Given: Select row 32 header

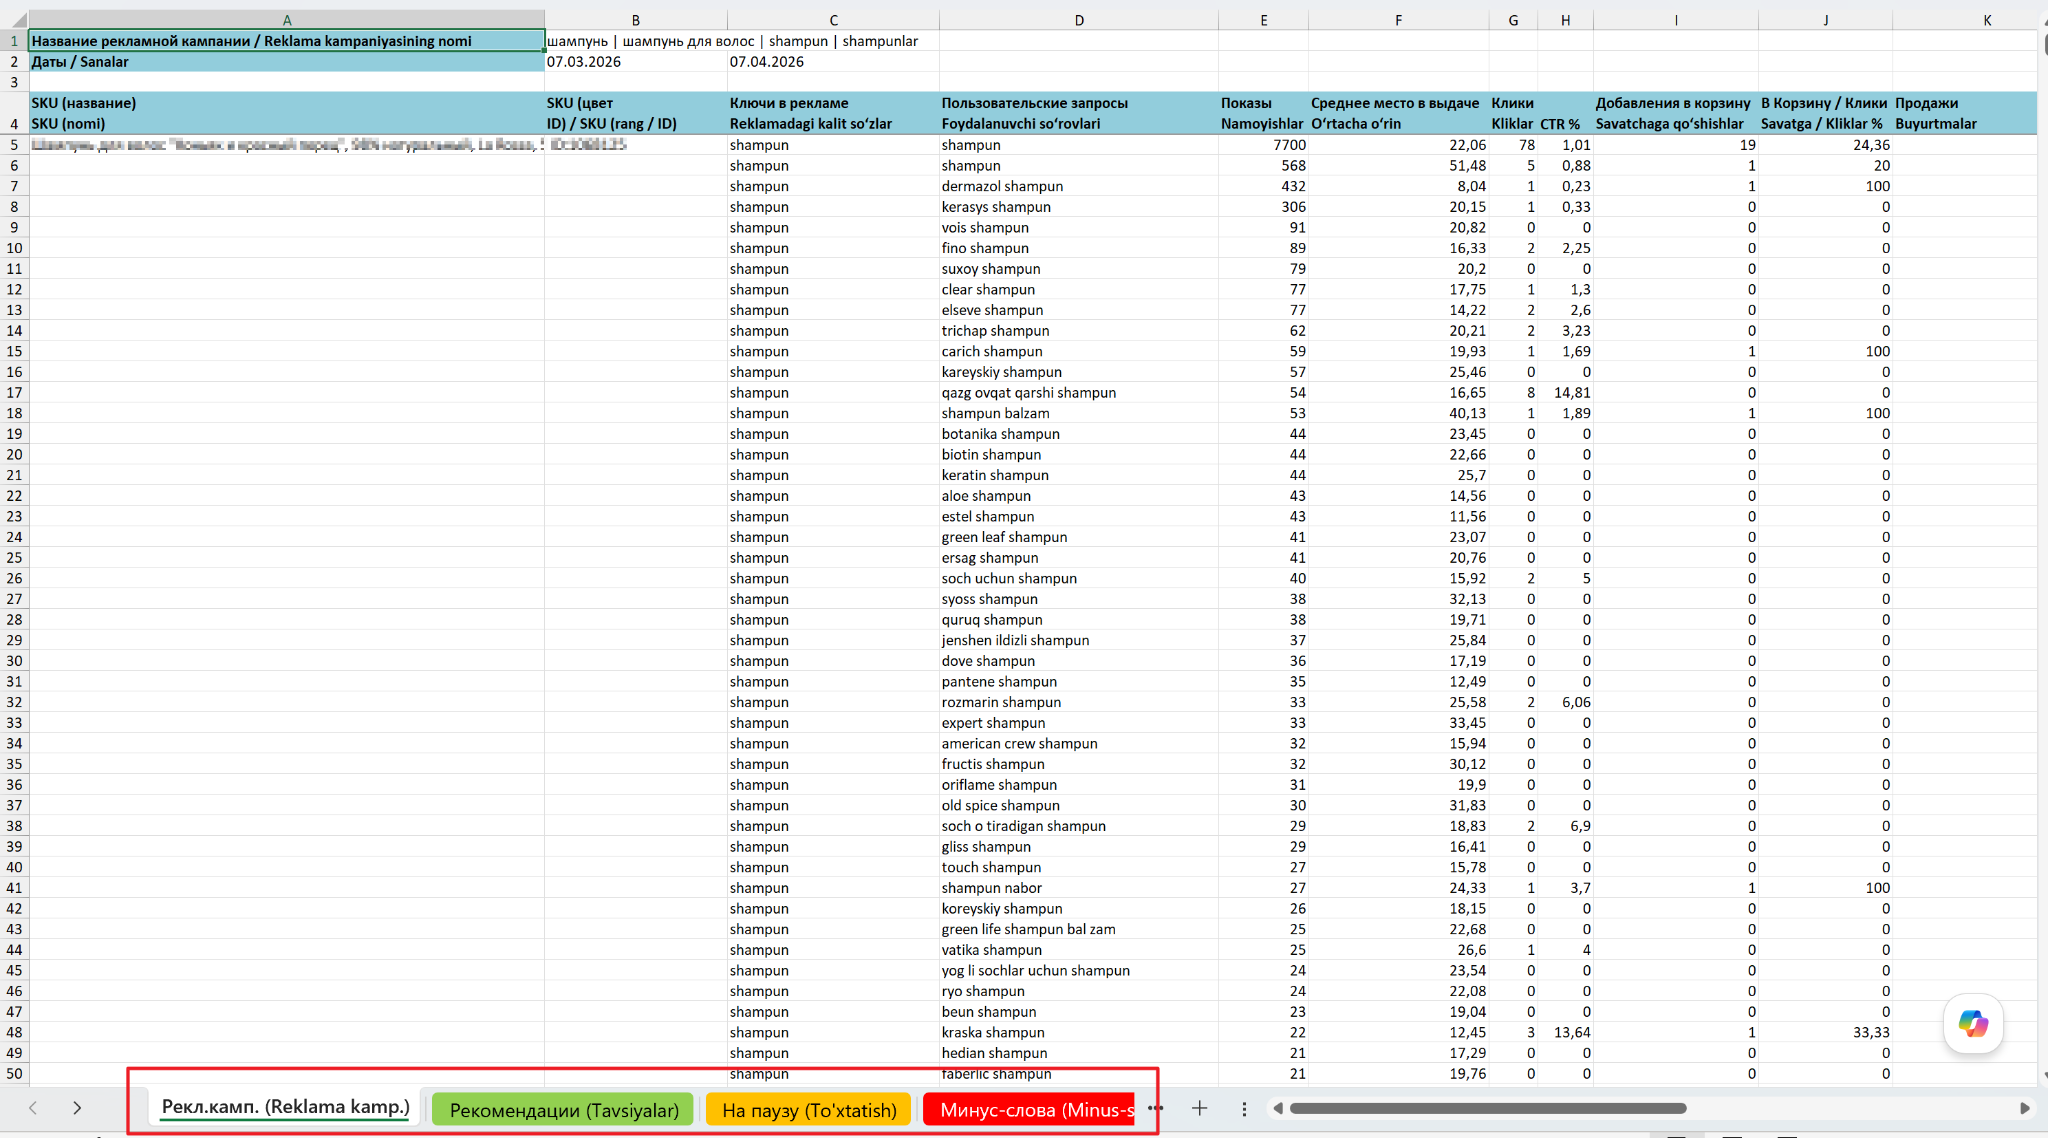Looking at the screenshot, I should click(14, 702).
